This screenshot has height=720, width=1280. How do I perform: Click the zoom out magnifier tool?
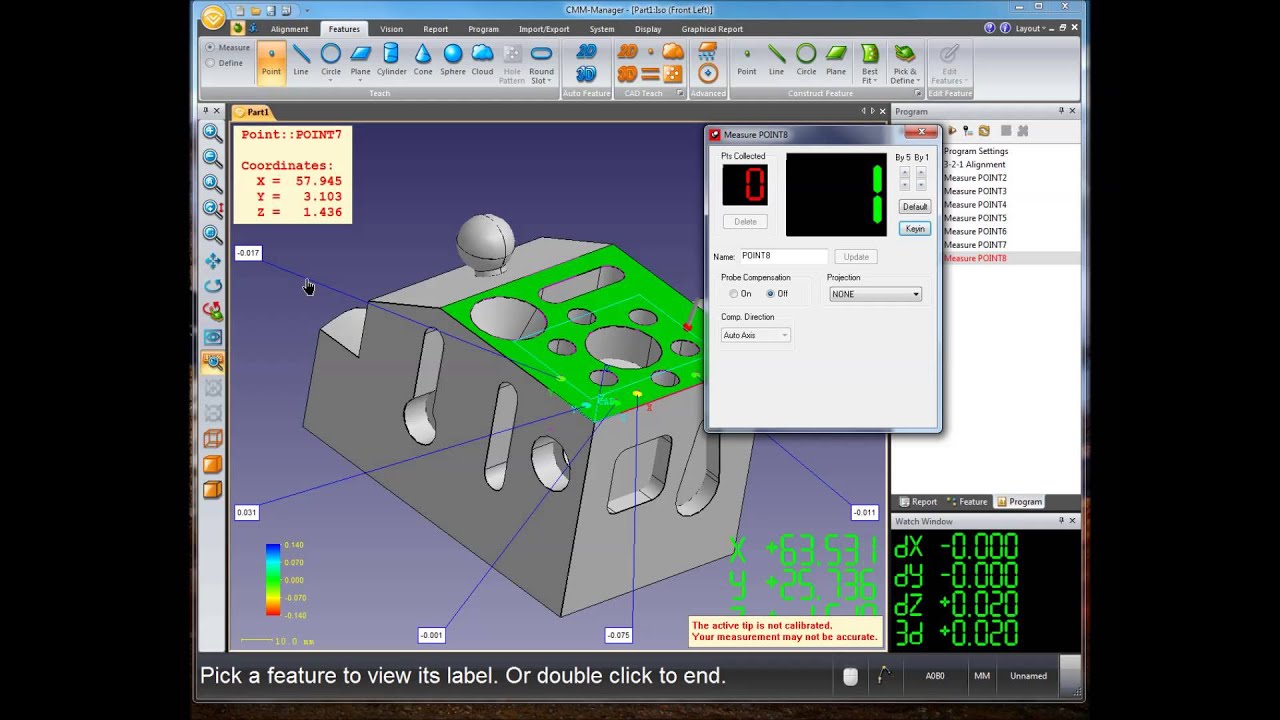pyautogui.click(x=213, y=158)
